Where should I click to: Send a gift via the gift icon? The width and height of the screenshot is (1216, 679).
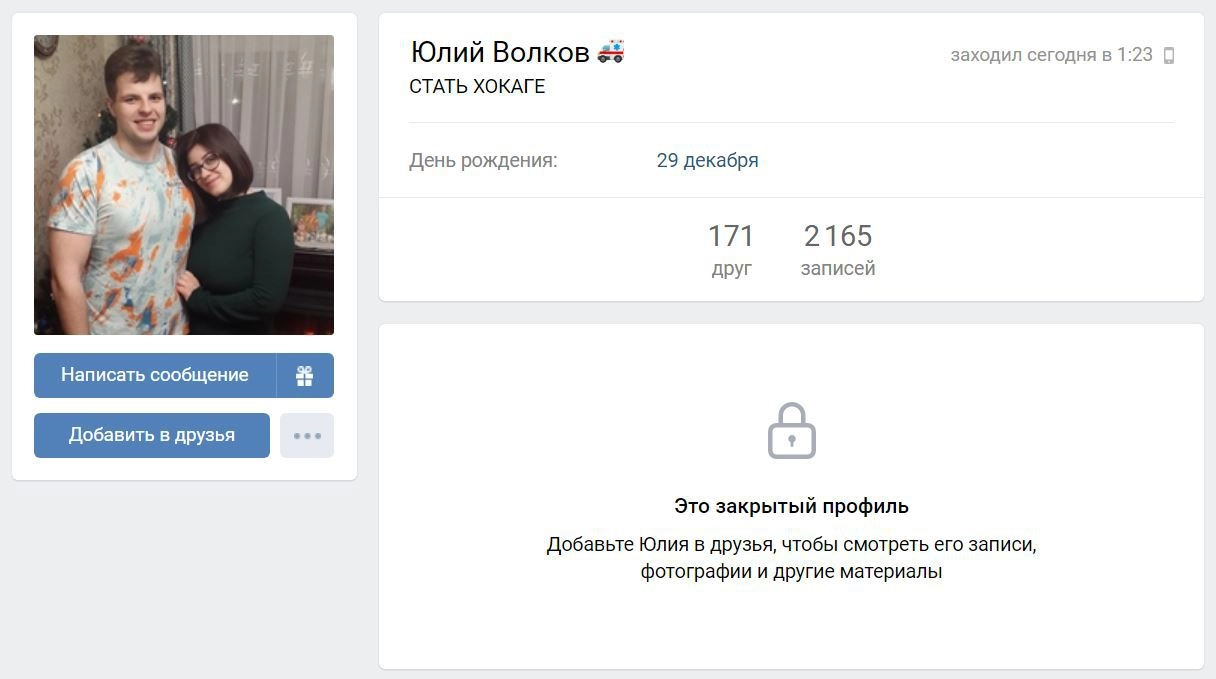pyautogui.click(x=305, y=375)
